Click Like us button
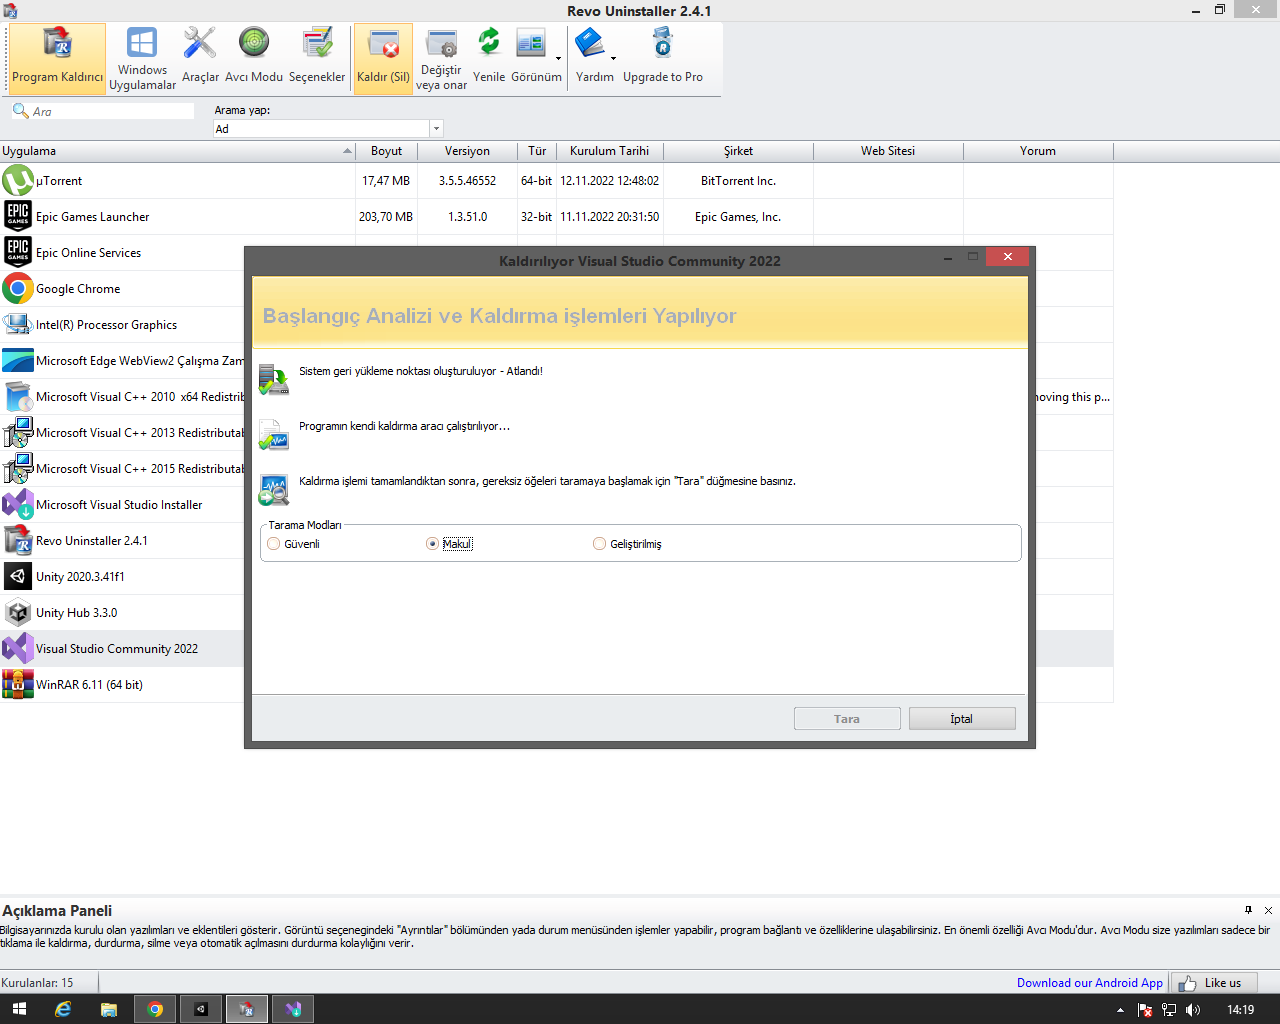Image resolution: width=1280 pixels, height=1024 pixels. (1214, 983)
